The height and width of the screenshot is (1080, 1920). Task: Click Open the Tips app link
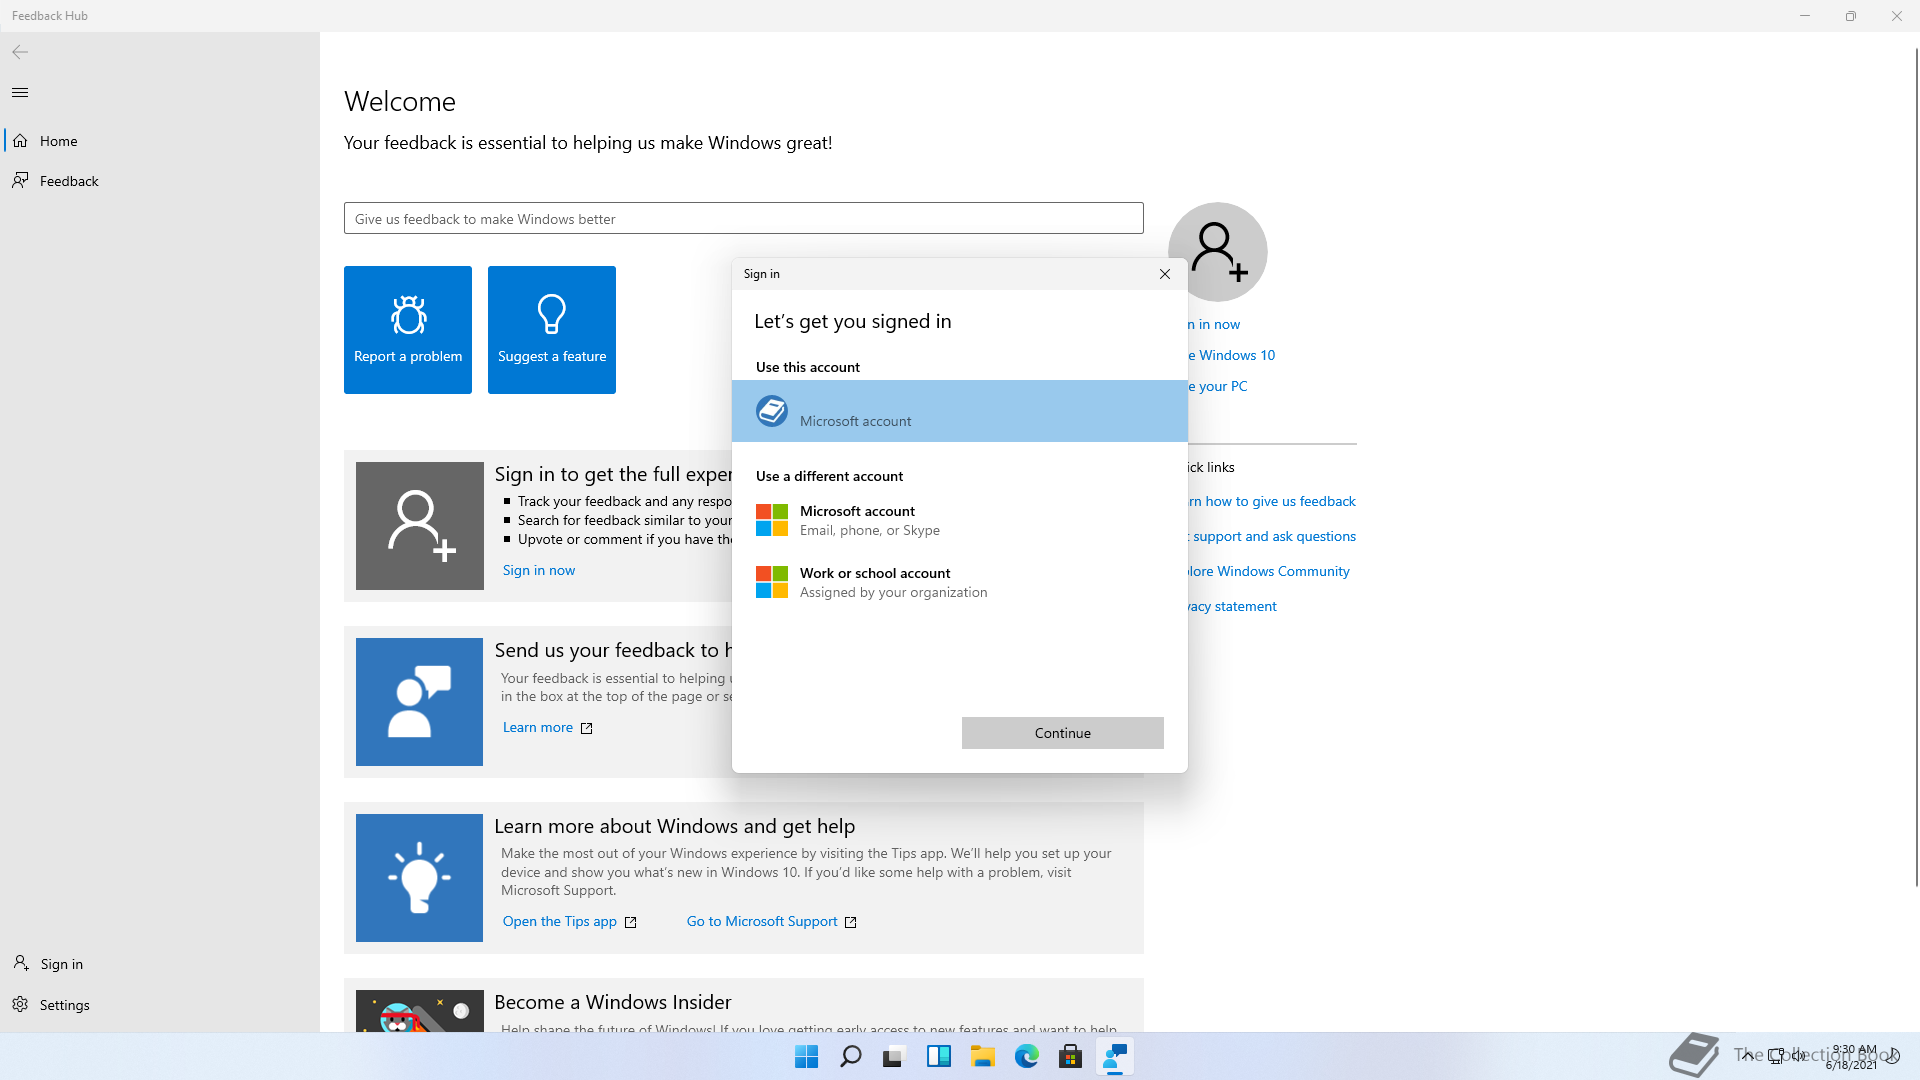(559, 922)
